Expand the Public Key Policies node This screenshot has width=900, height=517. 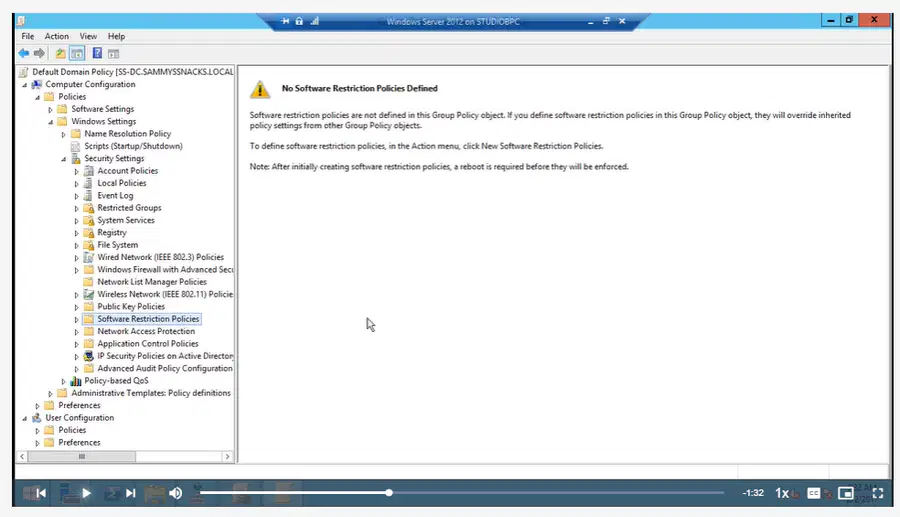[x=76, y=308]
